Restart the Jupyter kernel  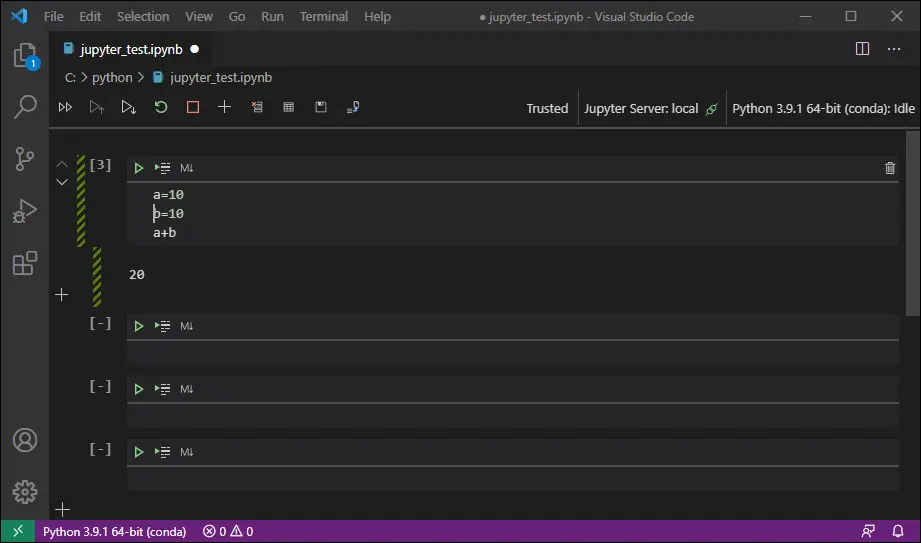pos(161,108)
